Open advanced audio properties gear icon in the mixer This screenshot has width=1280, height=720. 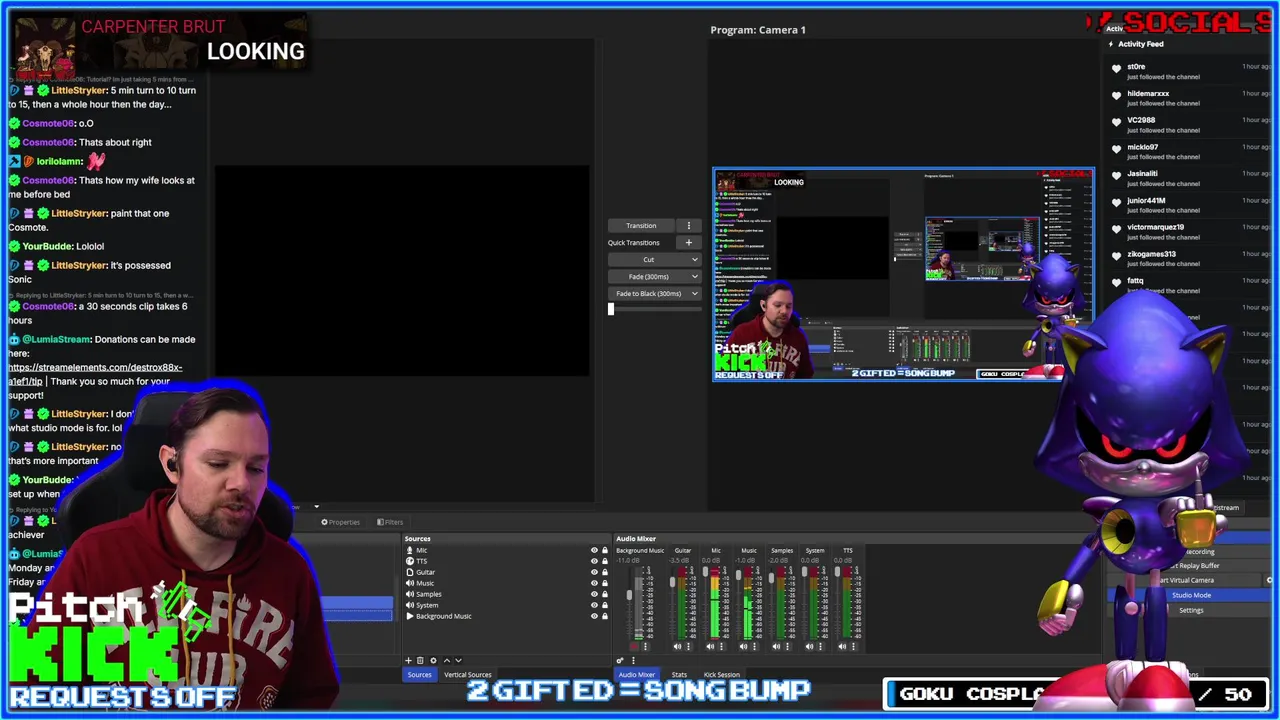(x=620, y=660)
